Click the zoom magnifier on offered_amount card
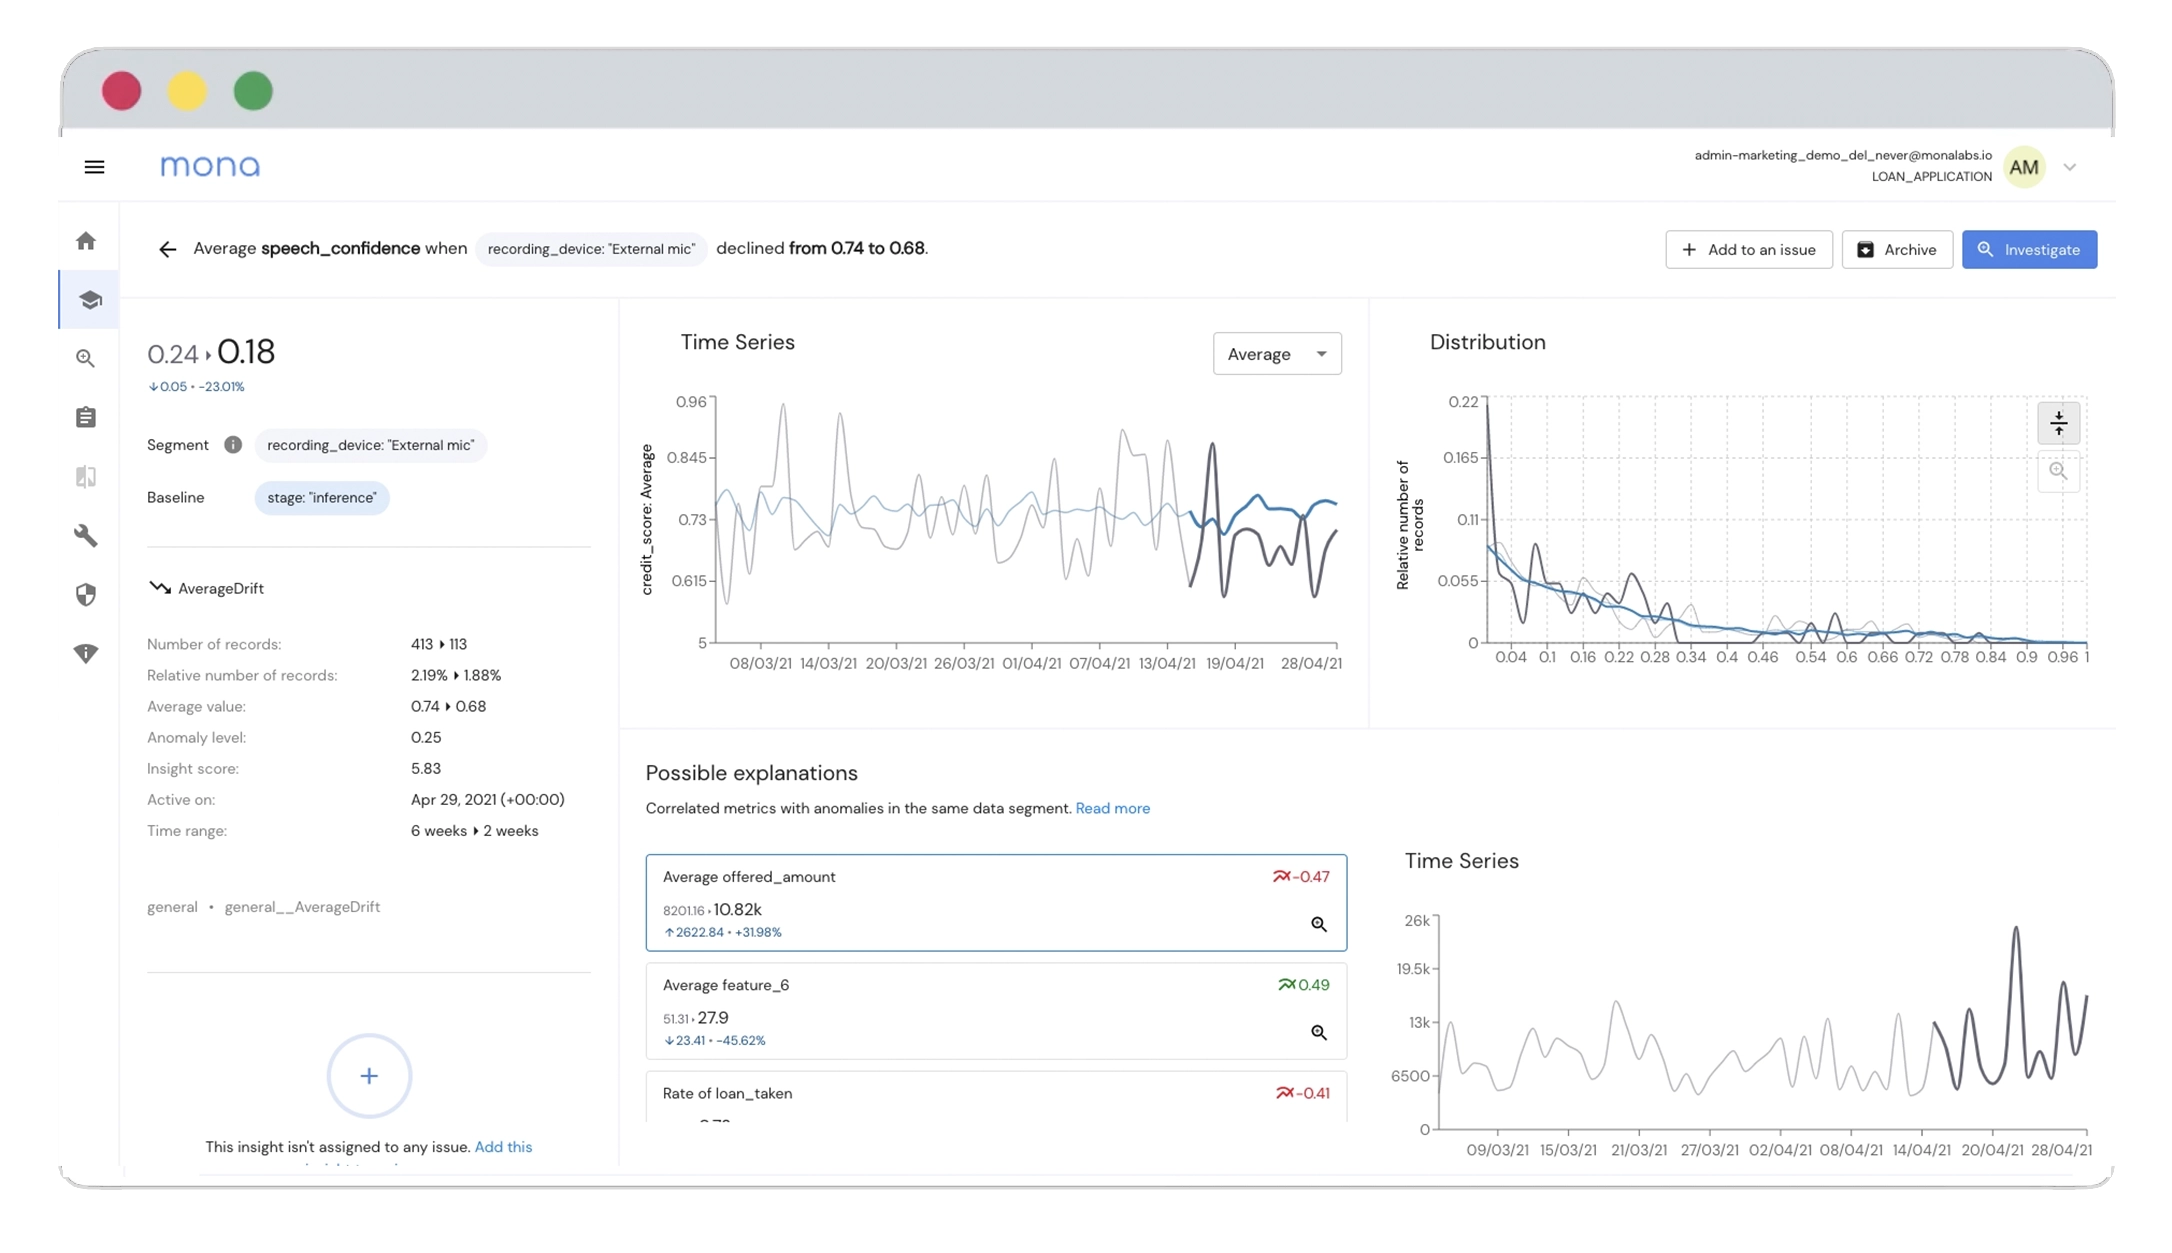2172x1253 pixels. [x=1319, y=923]
